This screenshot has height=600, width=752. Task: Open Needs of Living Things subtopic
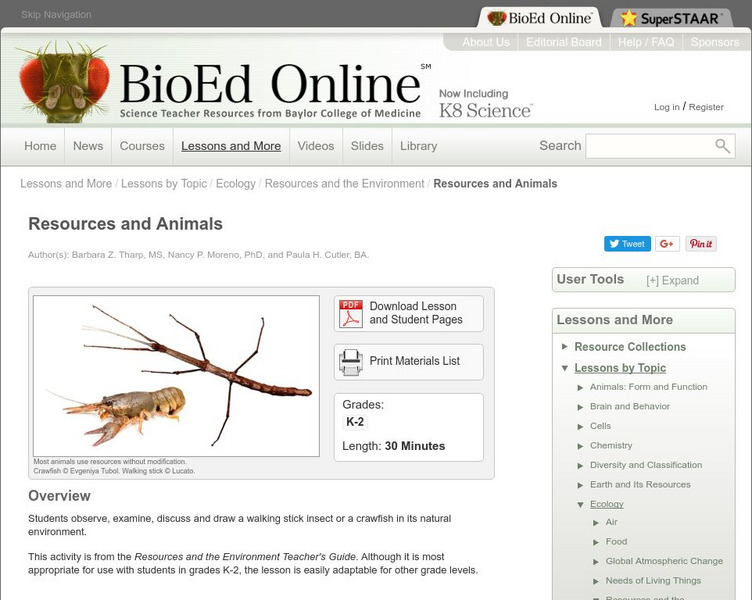point(653,581)
